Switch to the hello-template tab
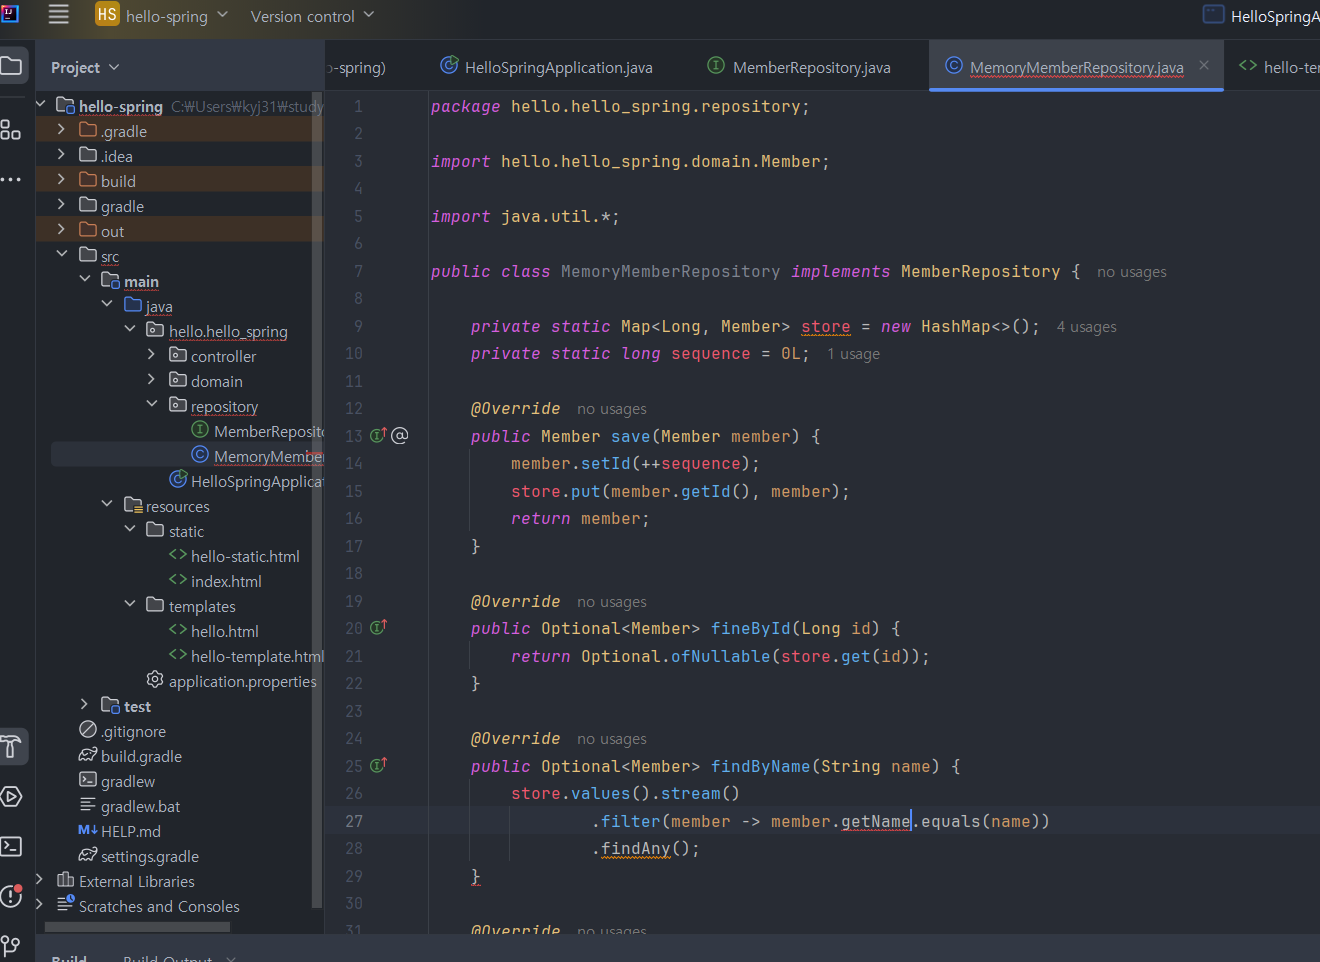 pyautogui.click(x=1278, y=67)
